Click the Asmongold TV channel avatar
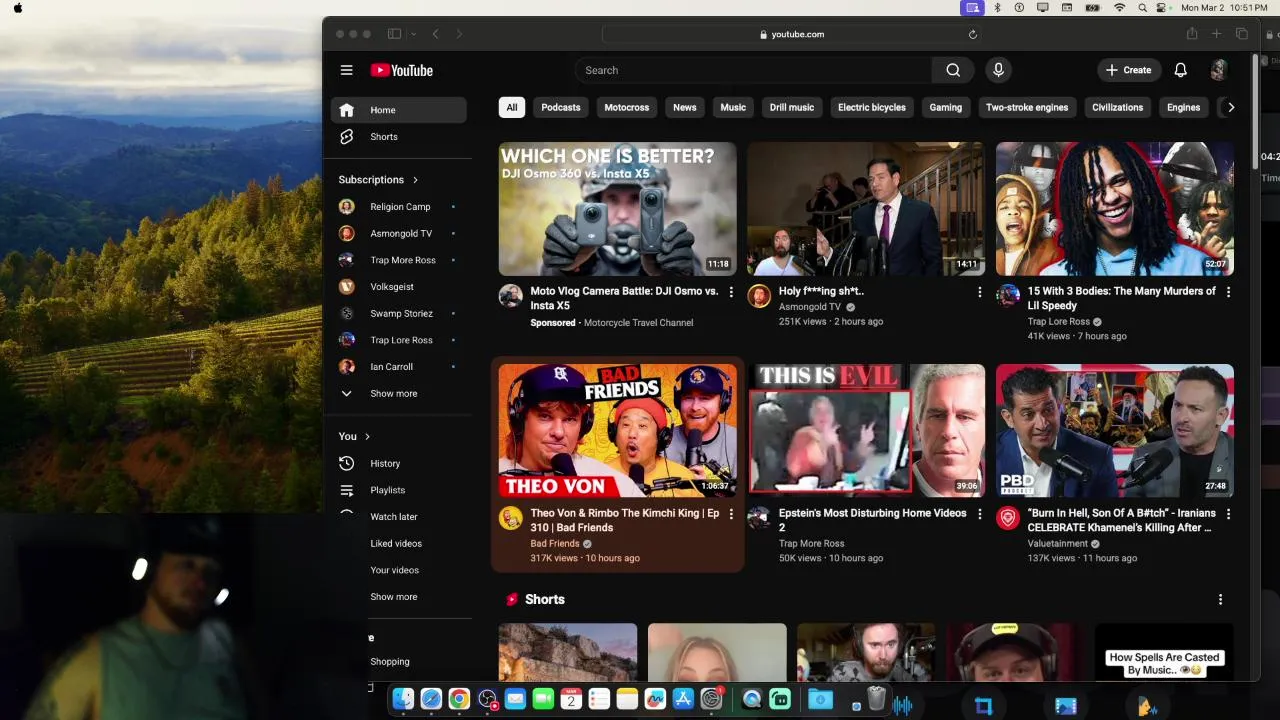The image size is (1280, 720). (759, 295)
